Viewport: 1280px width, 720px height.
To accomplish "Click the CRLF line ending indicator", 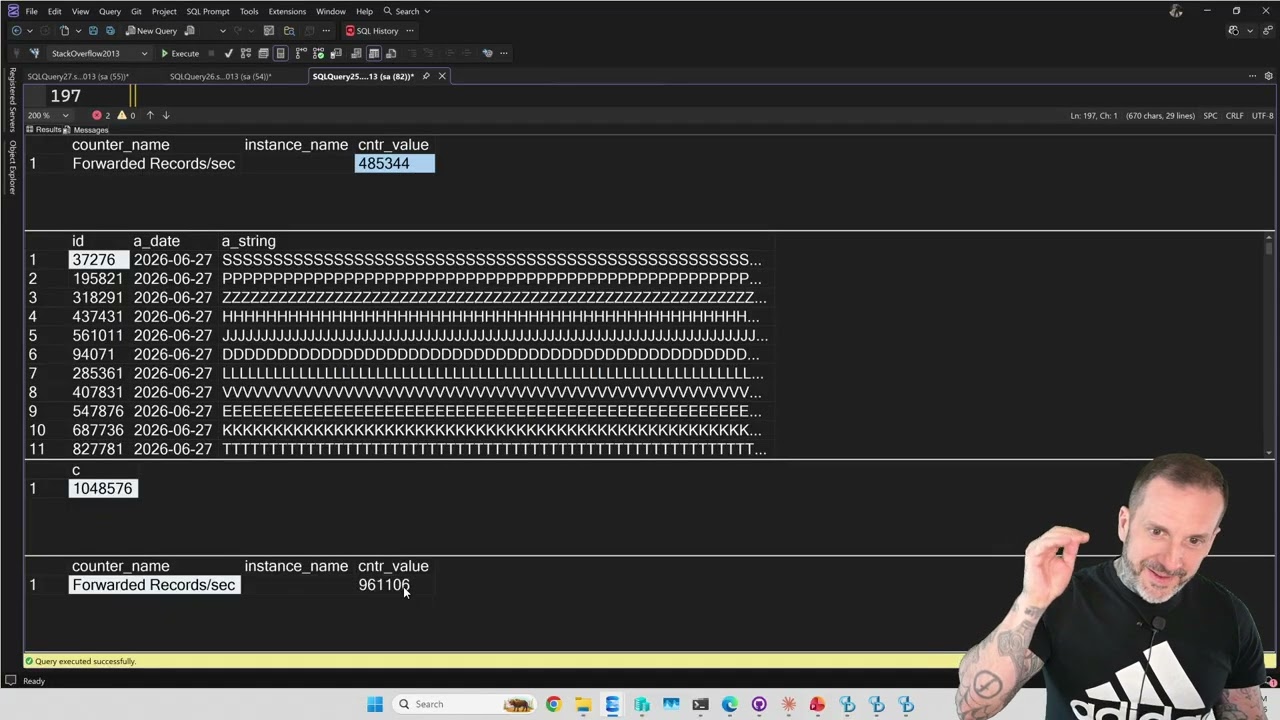I will pos(1234,116).
